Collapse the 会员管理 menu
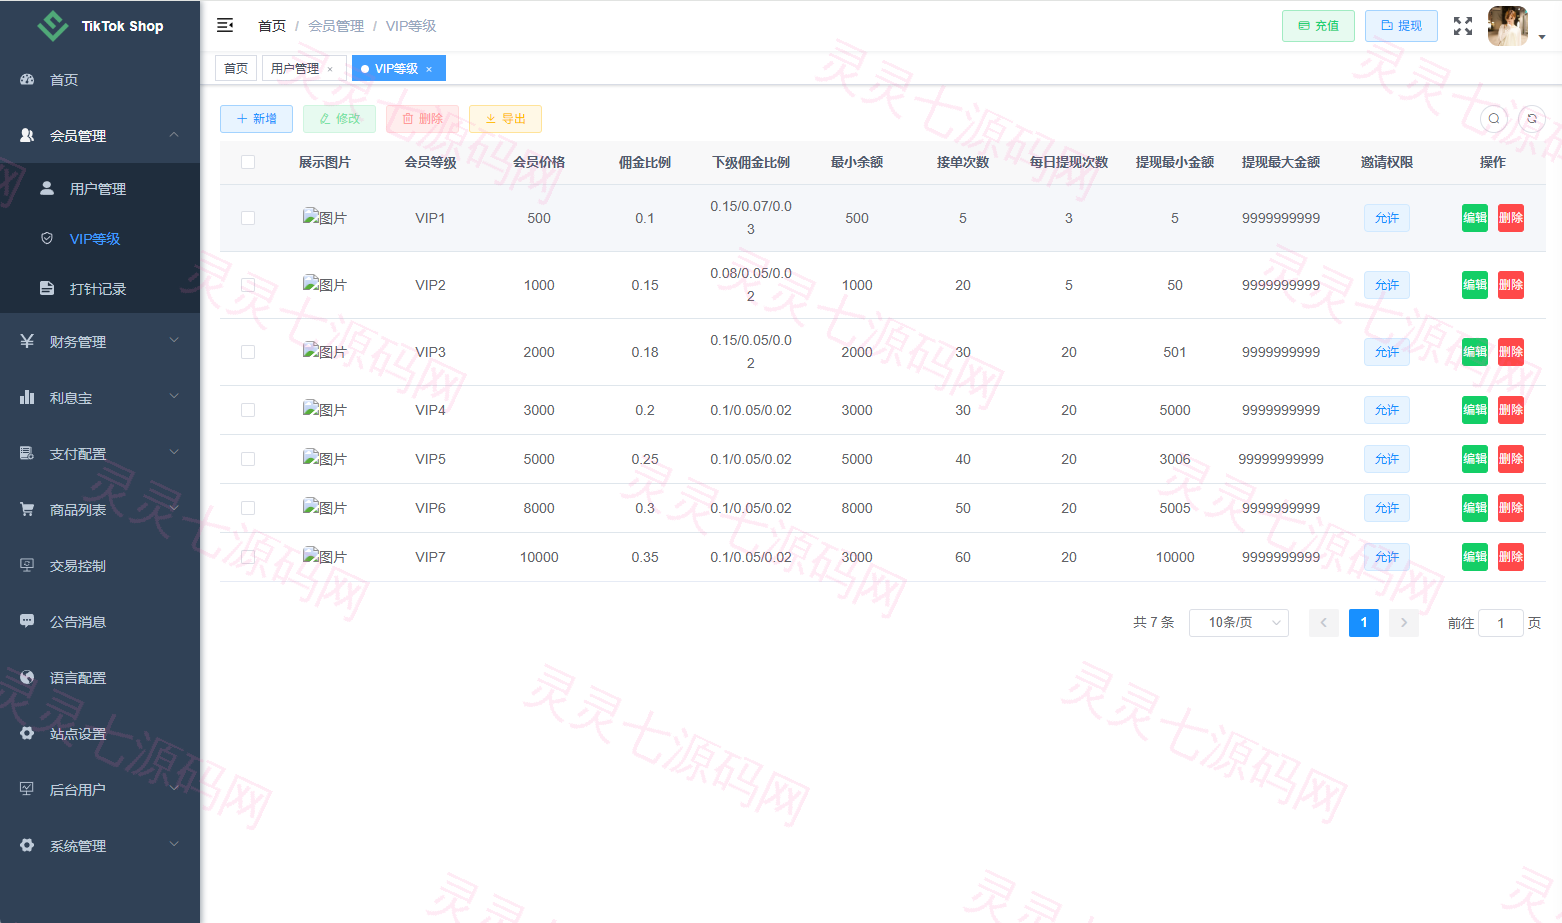 click(x=100, y=135)
